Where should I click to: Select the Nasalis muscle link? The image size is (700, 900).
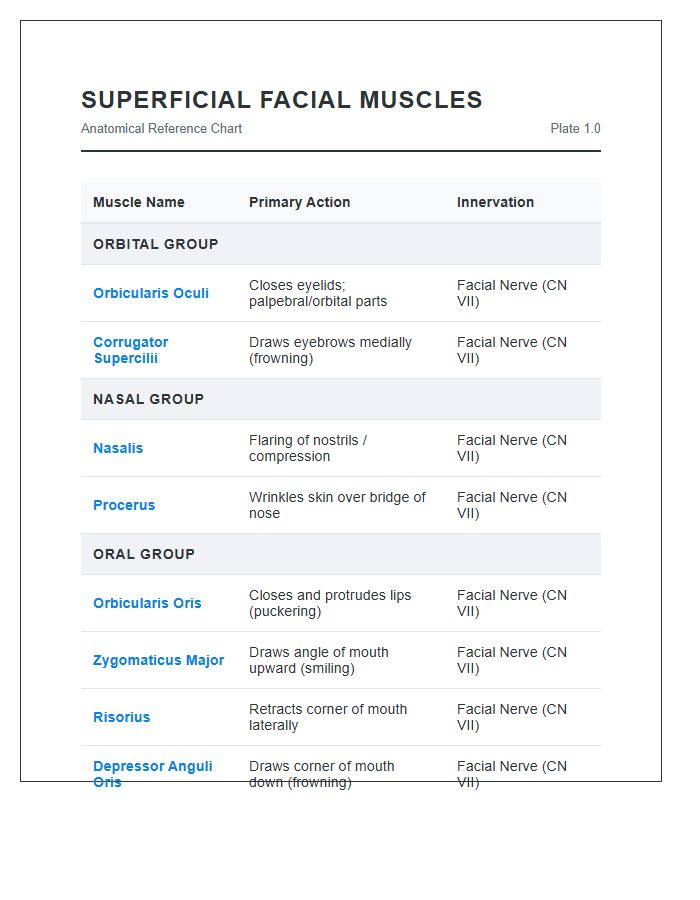tap(118, 448)
